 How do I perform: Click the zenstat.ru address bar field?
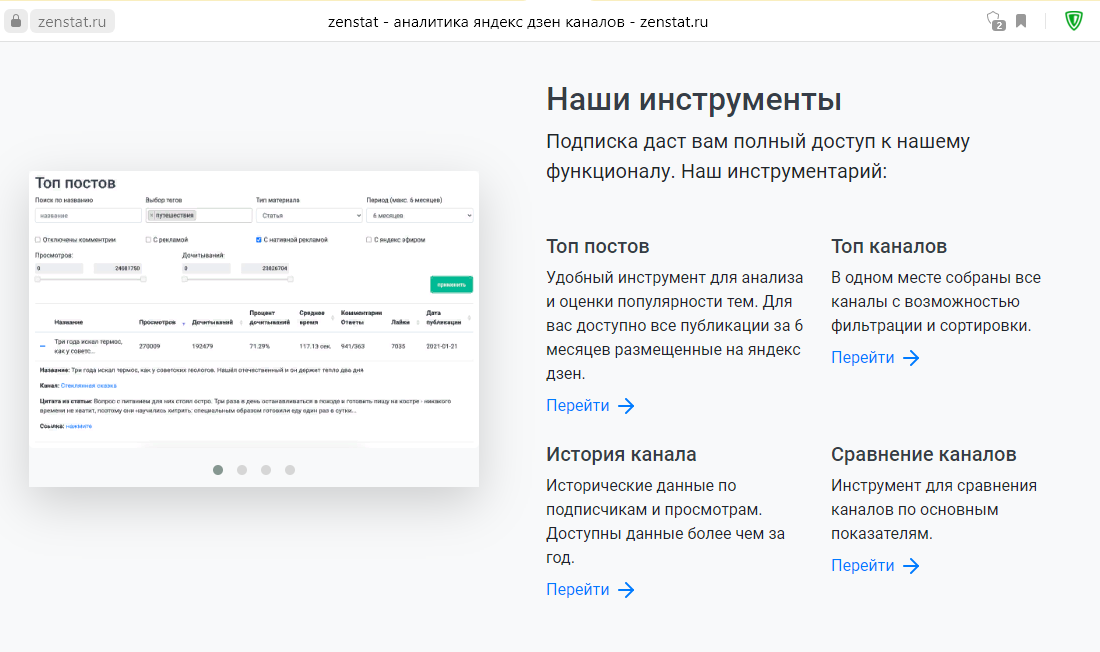pos(72,21)
